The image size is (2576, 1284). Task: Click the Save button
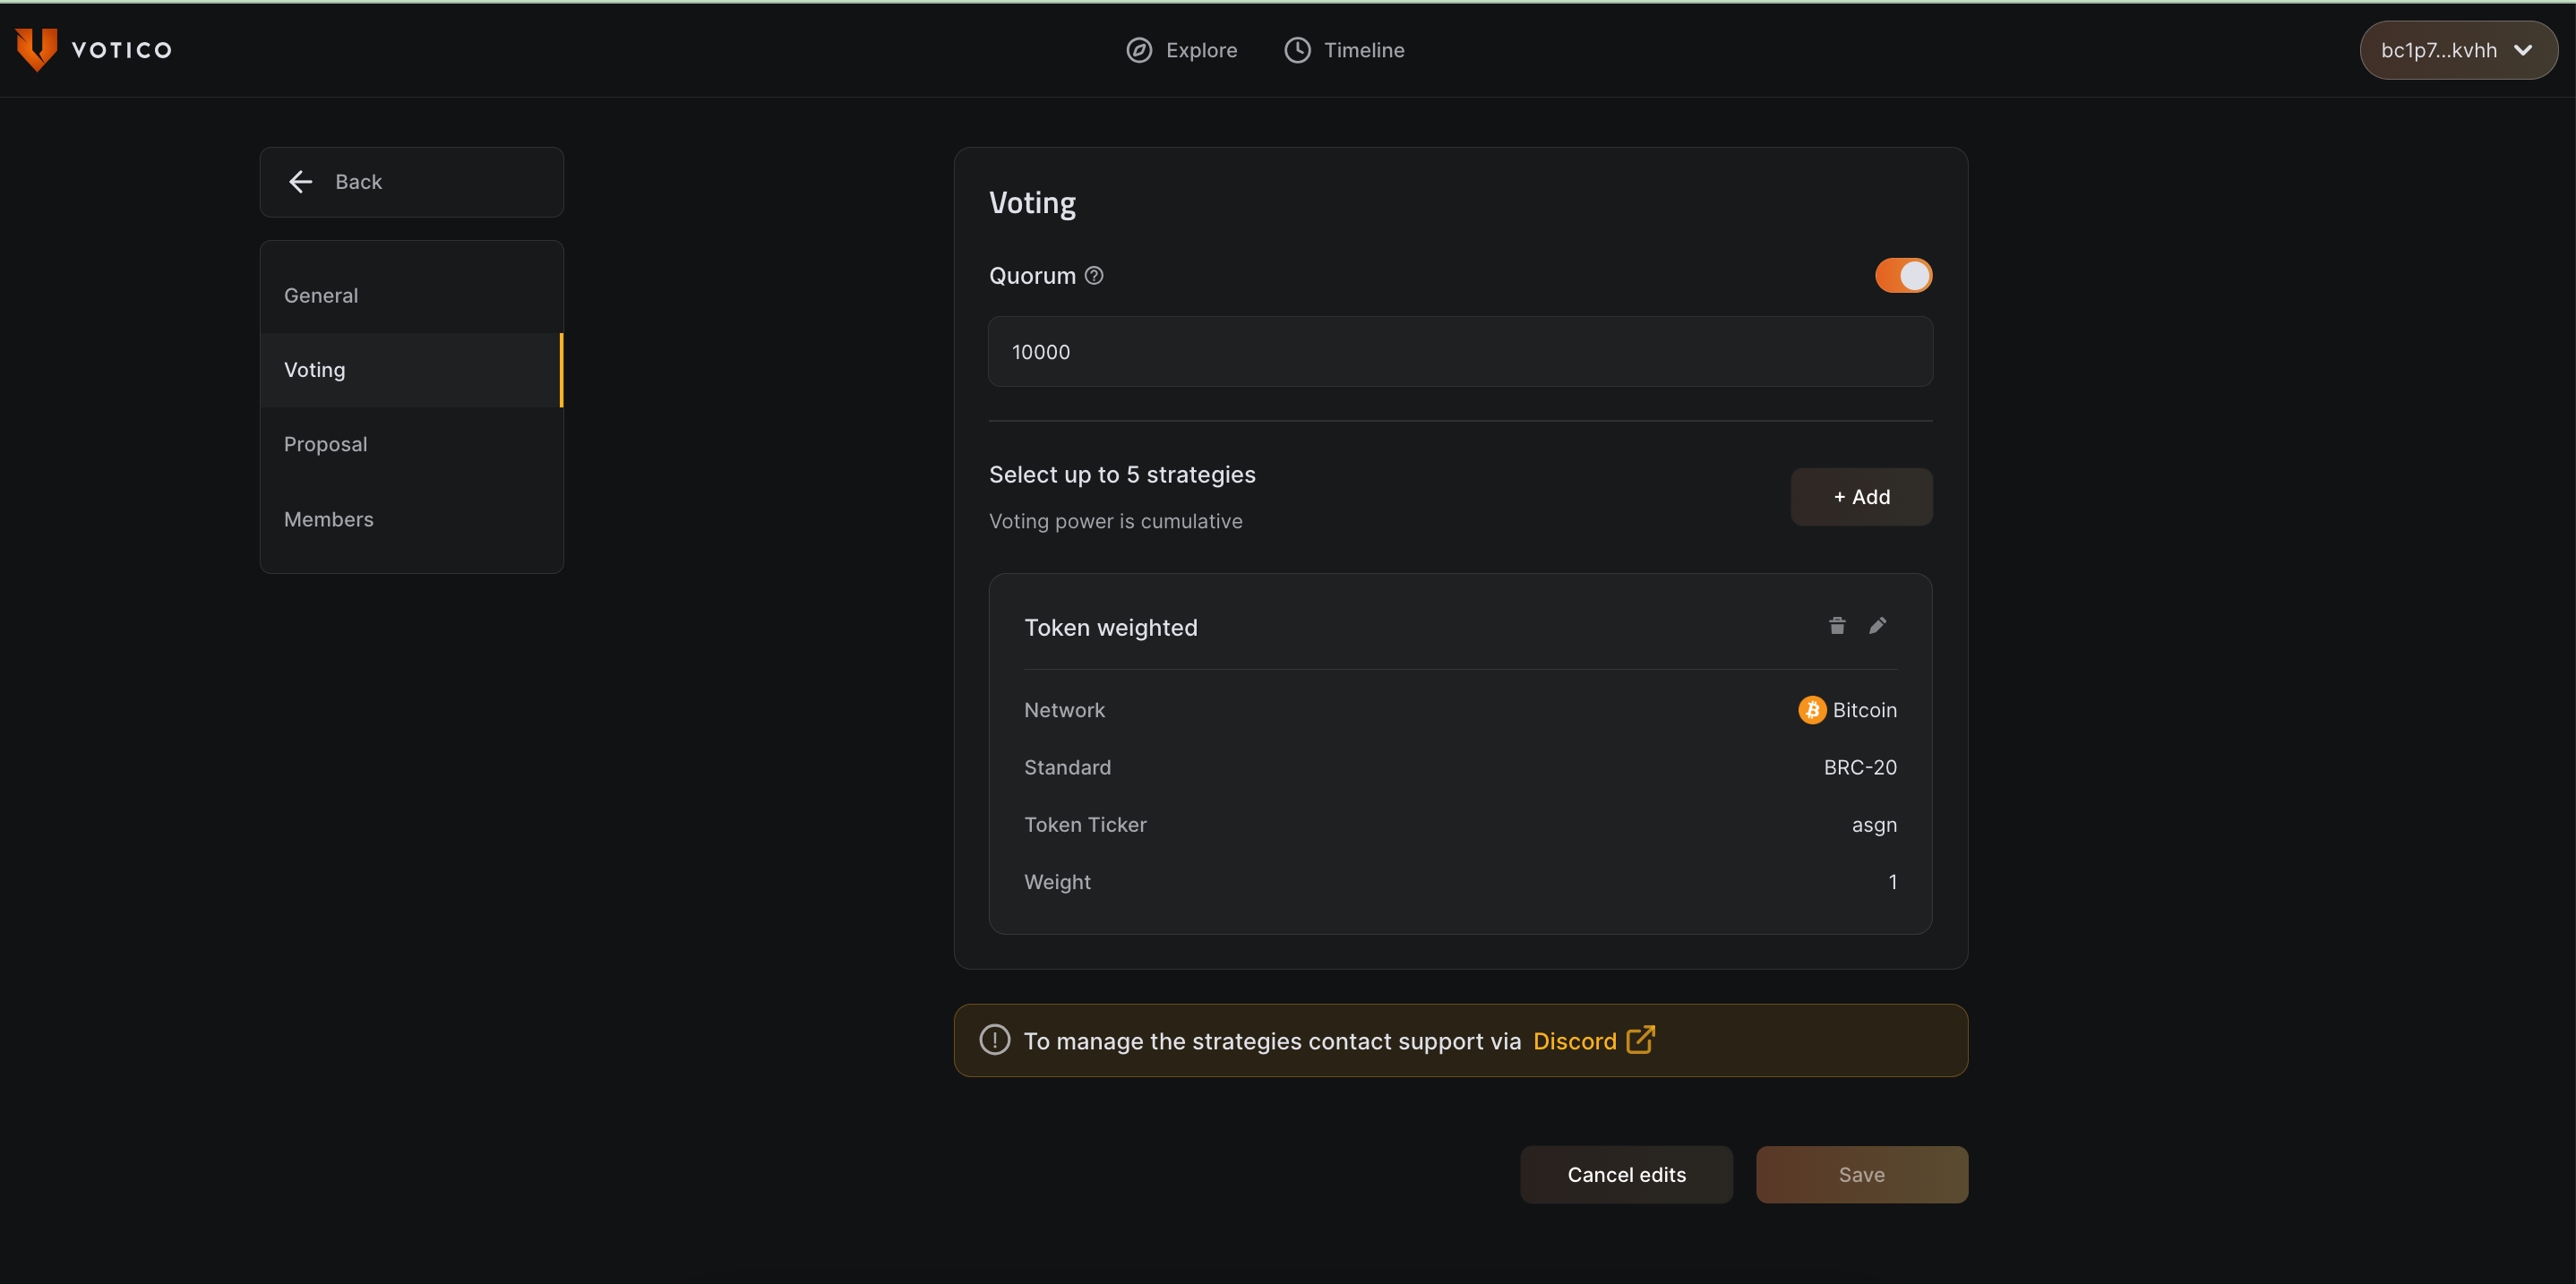[x=1861, y=1175]
